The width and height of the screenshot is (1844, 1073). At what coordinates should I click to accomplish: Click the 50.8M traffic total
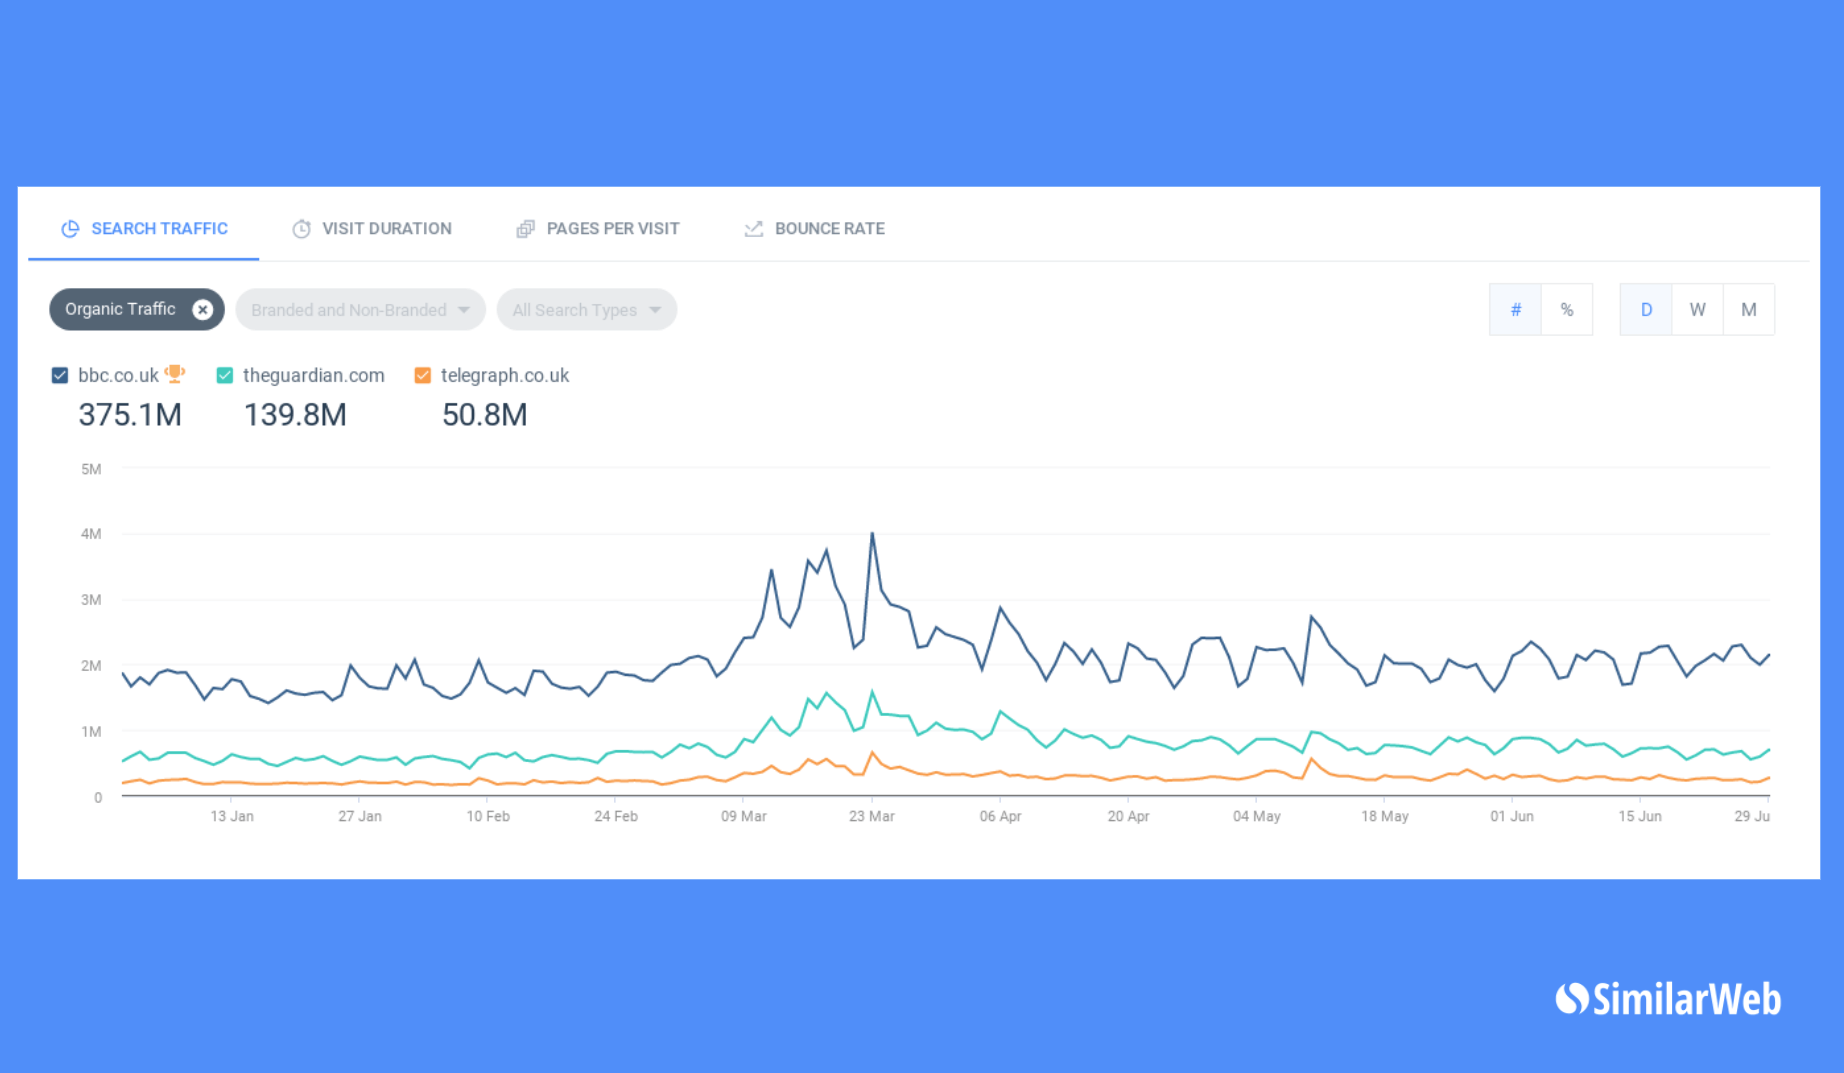click(x=484, y=415)
